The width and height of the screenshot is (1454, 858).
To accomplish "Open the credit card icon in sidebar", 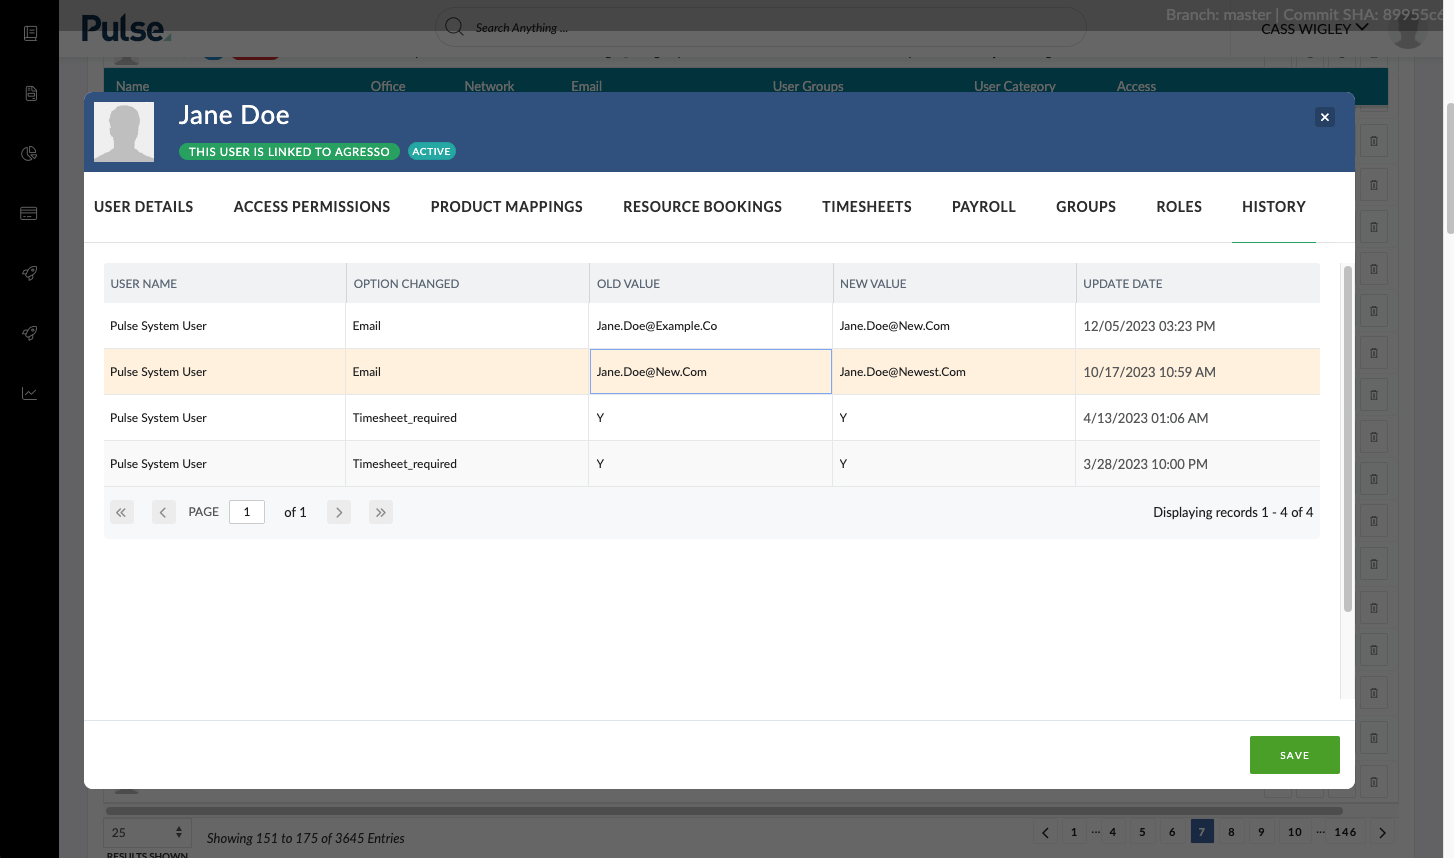I will pyautogui.click(x=29, y=213).
